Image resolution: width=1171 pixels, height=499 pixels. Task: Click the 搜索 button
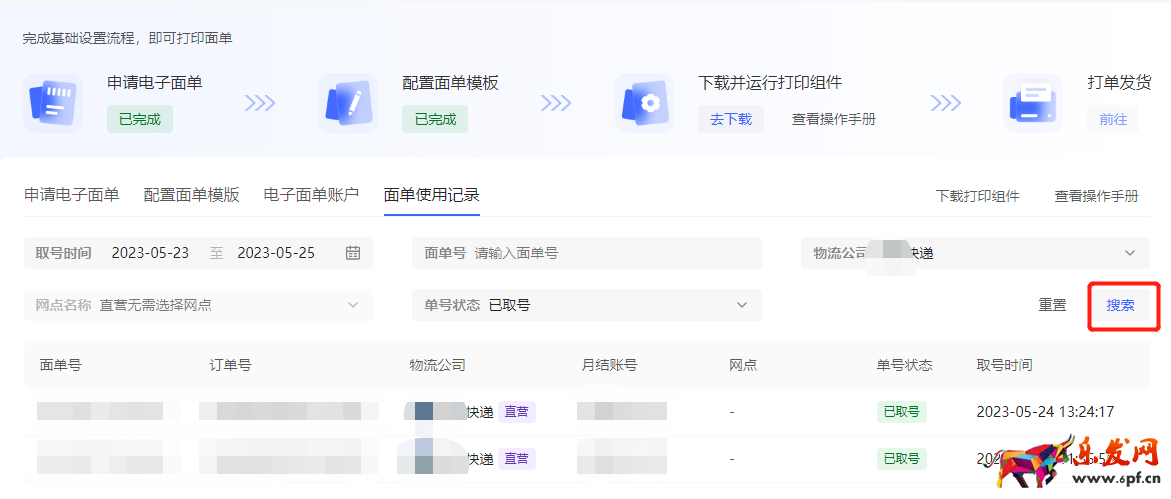[1121, 306]
